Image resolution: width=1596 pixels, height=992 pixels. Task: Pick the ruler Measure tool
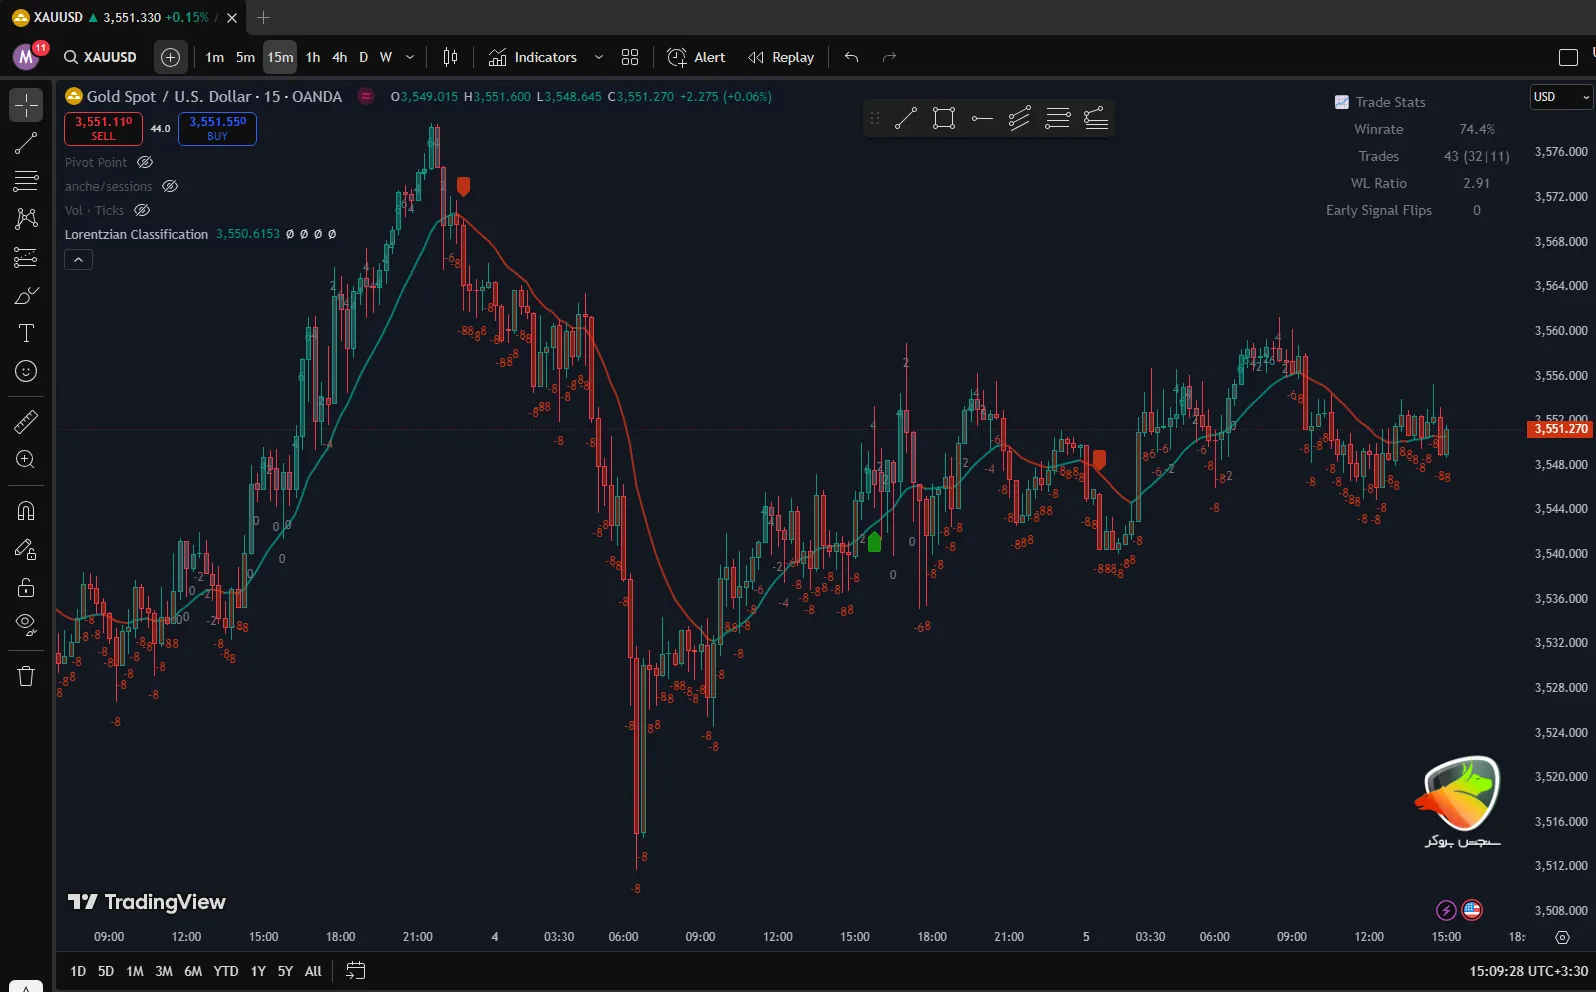click(26, 422)
